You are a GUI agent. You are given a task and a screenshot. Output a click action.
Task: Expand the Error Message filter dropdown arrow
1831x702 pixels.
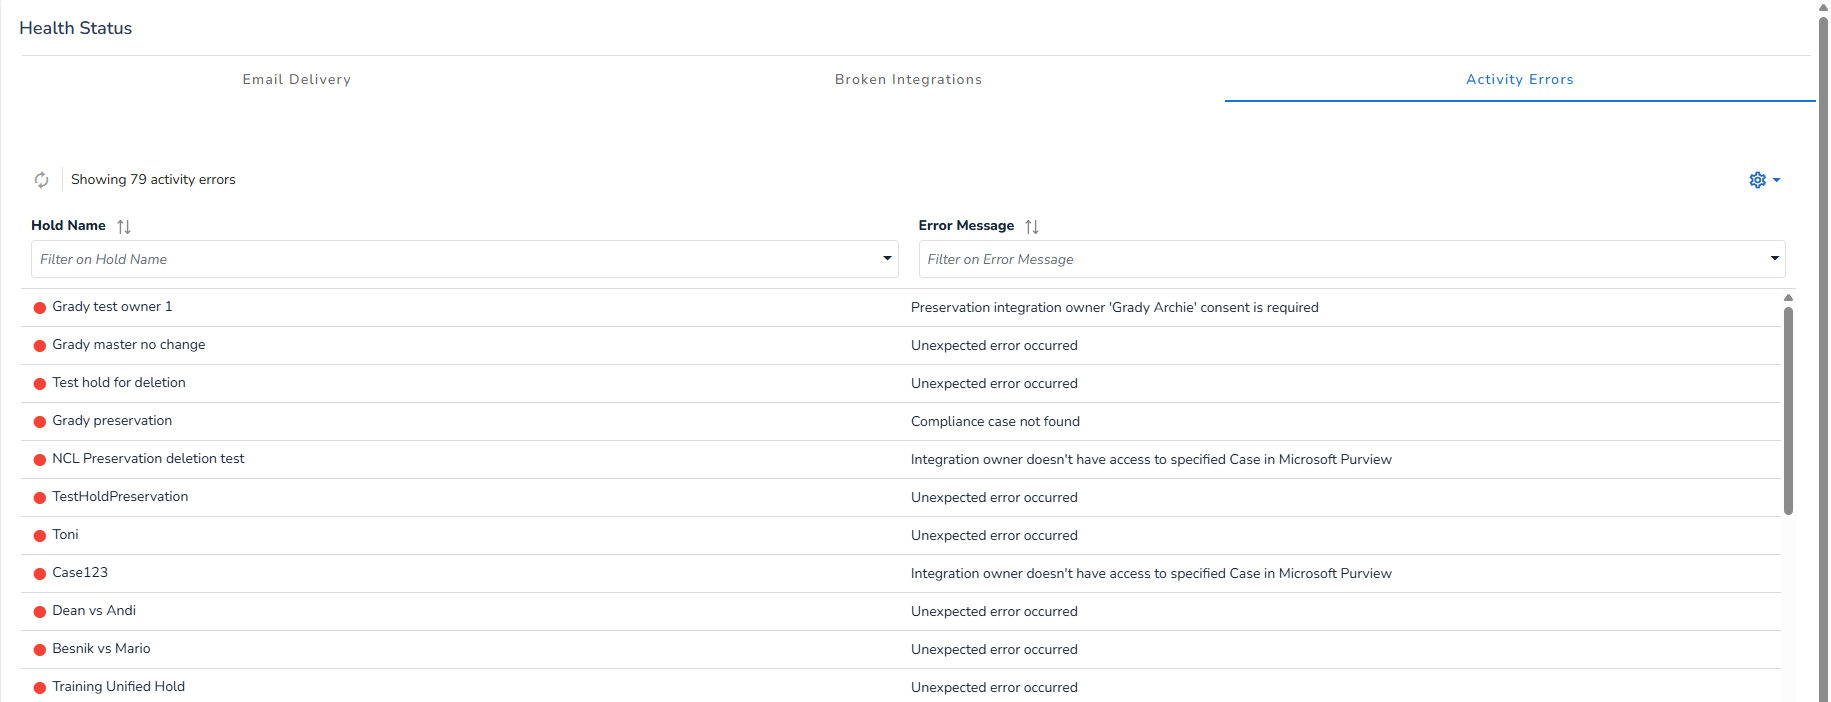pyautogui.click(x=1774, y=259)
